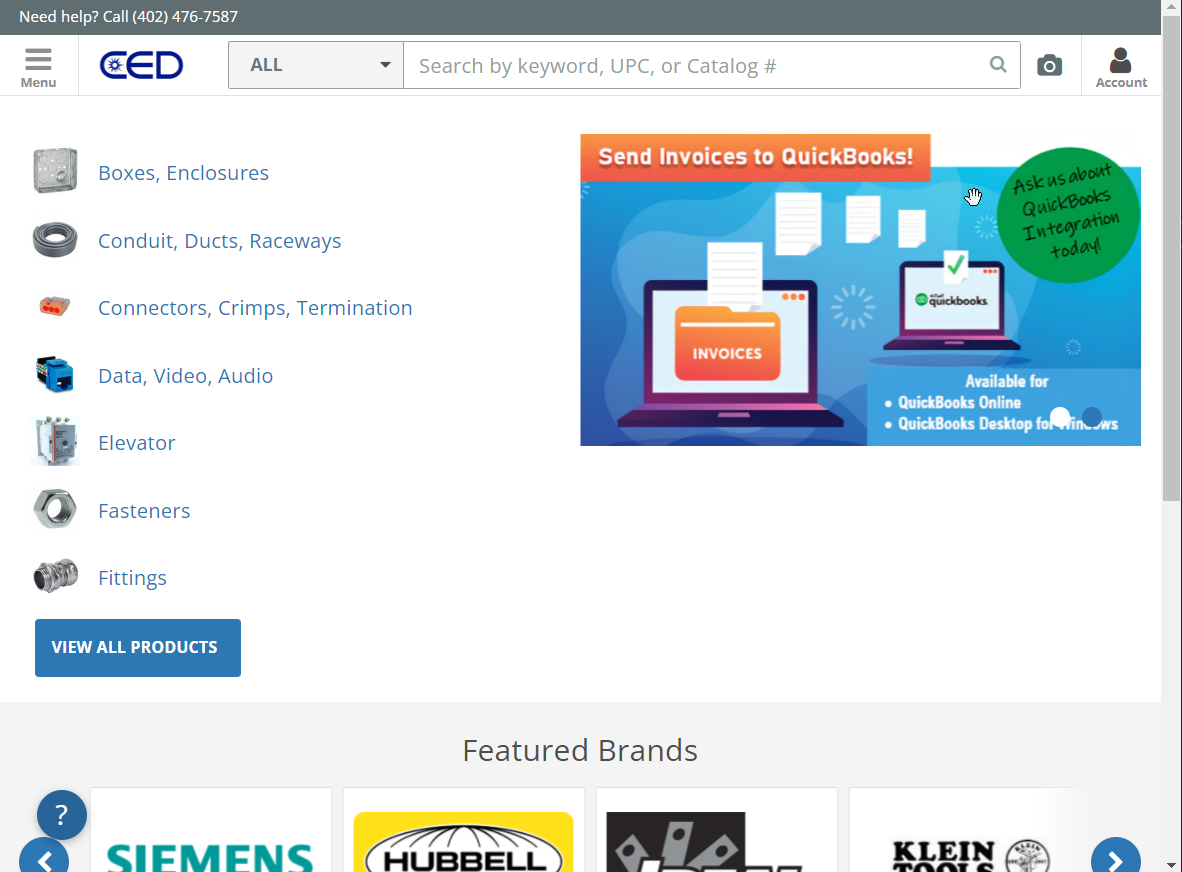Click the magnifying glass search icon

[x=997, y=65]
